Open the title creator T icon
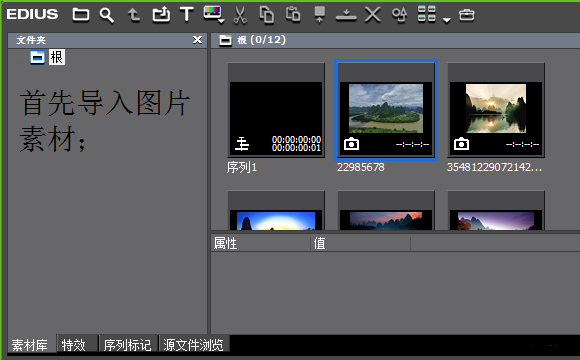The height and width of the screenshot is (360, 580). [x=187, y=14]
